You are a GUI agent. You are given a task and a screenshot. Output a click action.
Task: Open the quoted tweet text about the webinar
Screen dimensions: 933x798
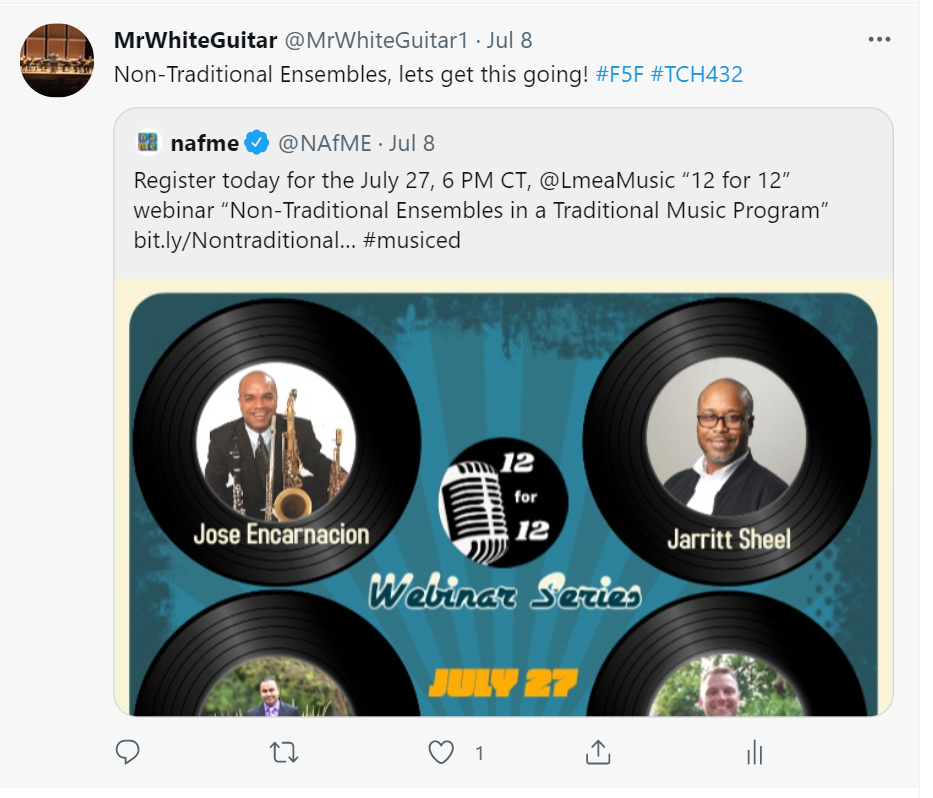coord(481,210)
